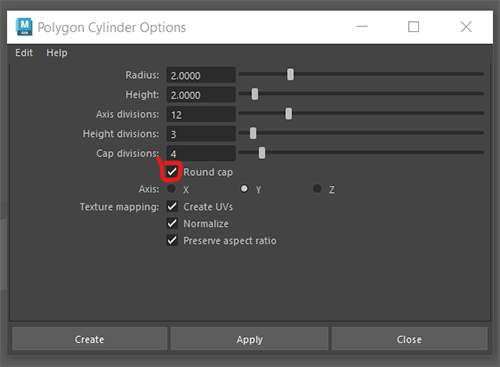Click the Apply button
This screenshot has width=500, height=367.
[250, 339]
